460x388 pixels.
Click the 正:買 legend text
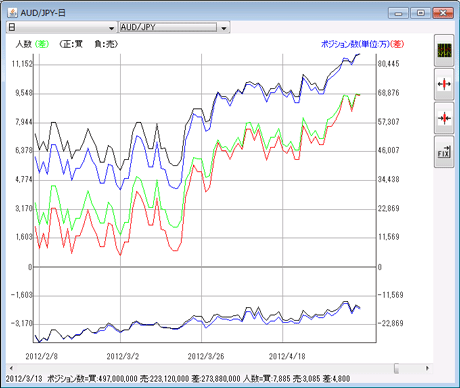pyautogui.click(x=71, y=44)
